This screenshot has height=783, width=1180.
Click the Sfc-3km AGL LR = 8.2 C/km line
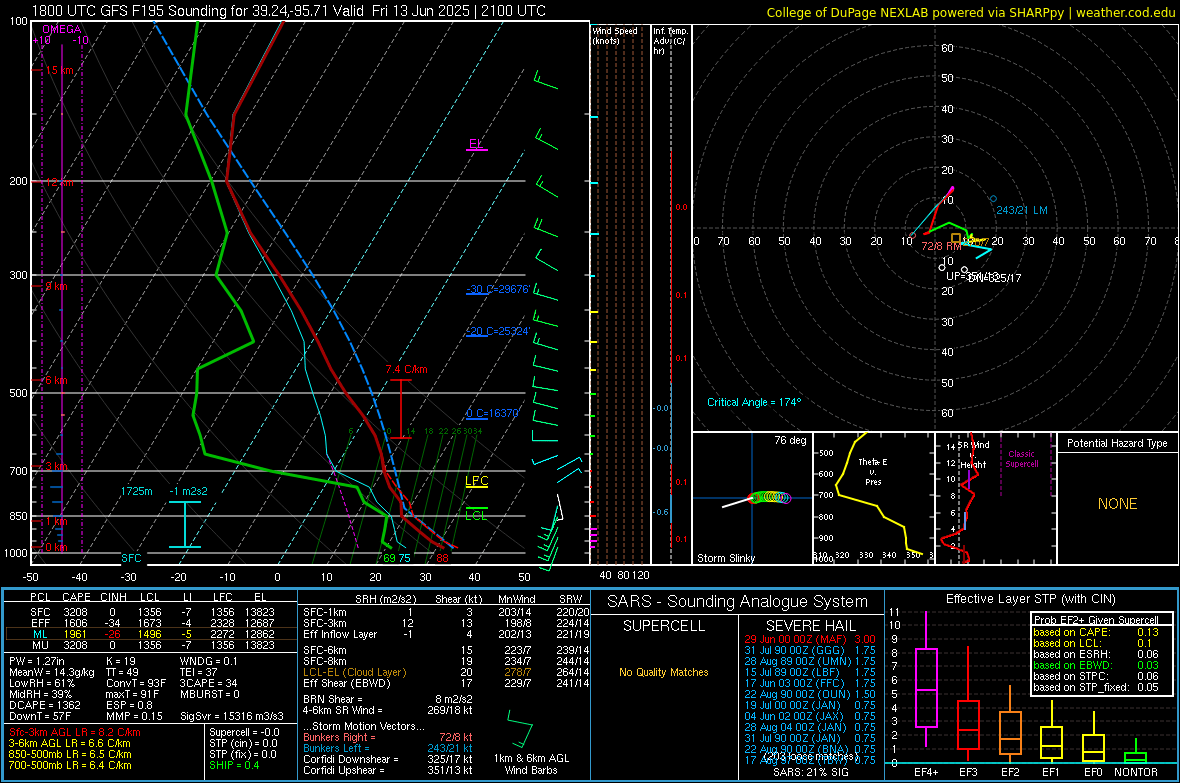(x=75, y=732)
